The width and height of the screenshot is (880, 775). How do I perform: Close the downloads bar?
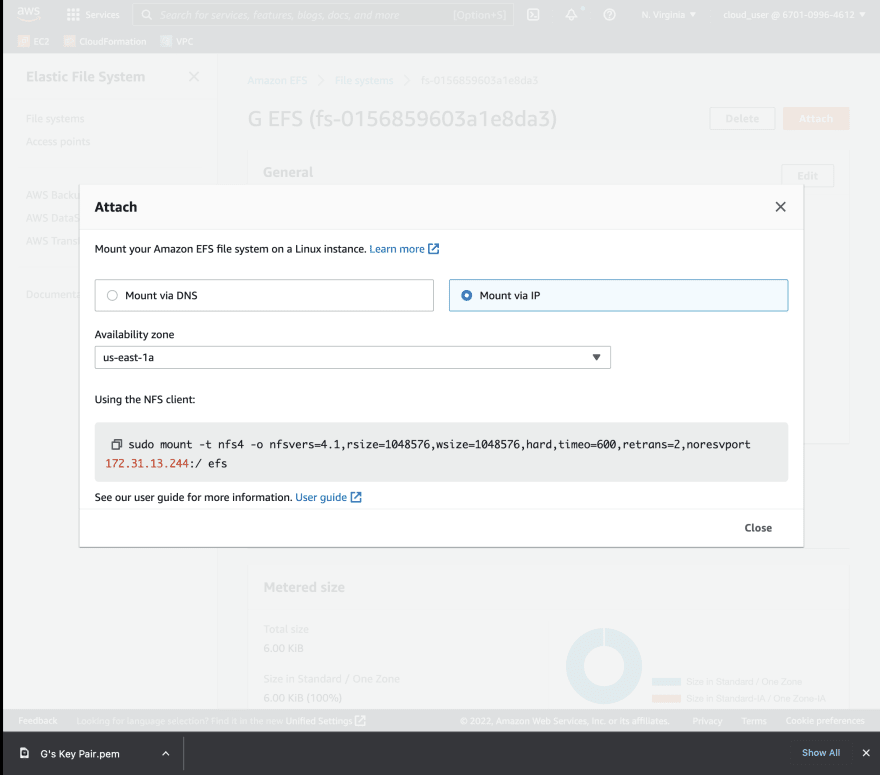pyautogui.click(x=866, y=753)
